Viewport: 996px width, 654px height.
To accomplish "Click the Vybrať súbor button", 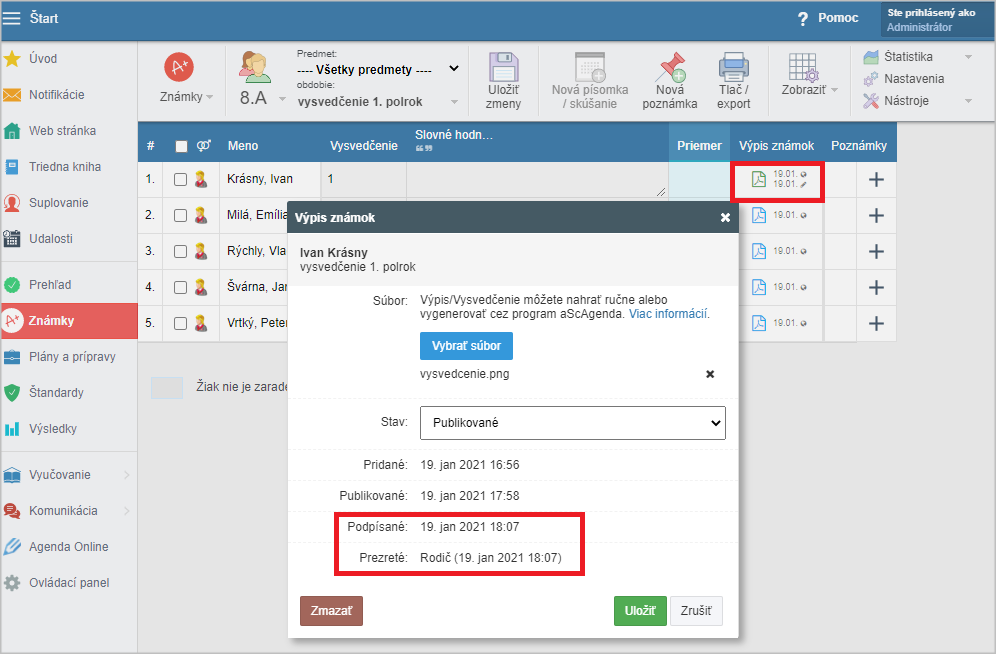I will tap(466, 345).
